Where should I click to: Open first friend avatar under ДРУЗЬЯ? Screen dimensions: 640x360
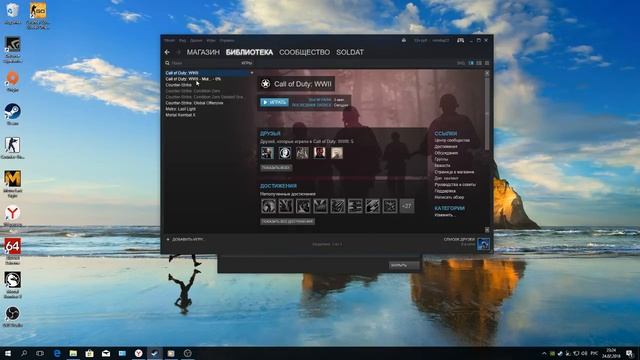click(267, 153)
